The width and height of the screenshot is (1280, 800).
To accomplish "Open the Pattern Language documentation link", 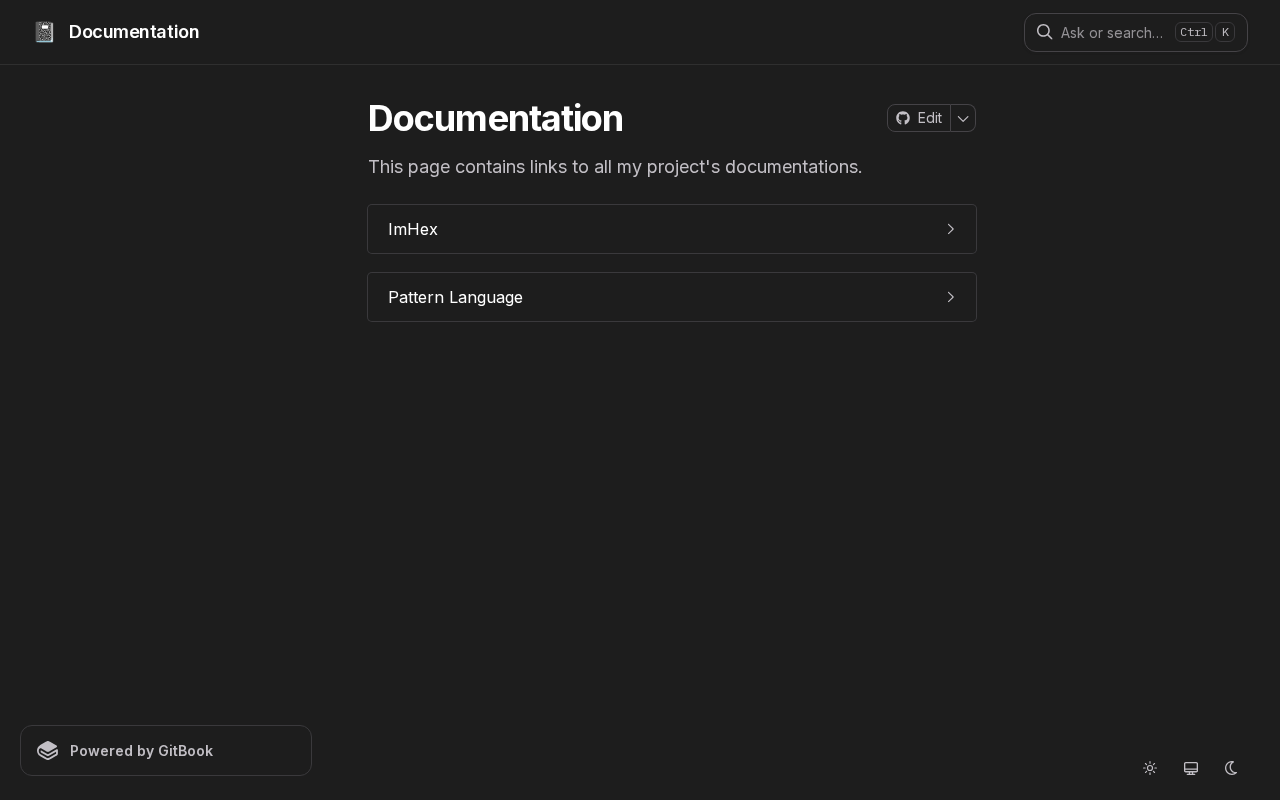I will click(x=672, y=297).
